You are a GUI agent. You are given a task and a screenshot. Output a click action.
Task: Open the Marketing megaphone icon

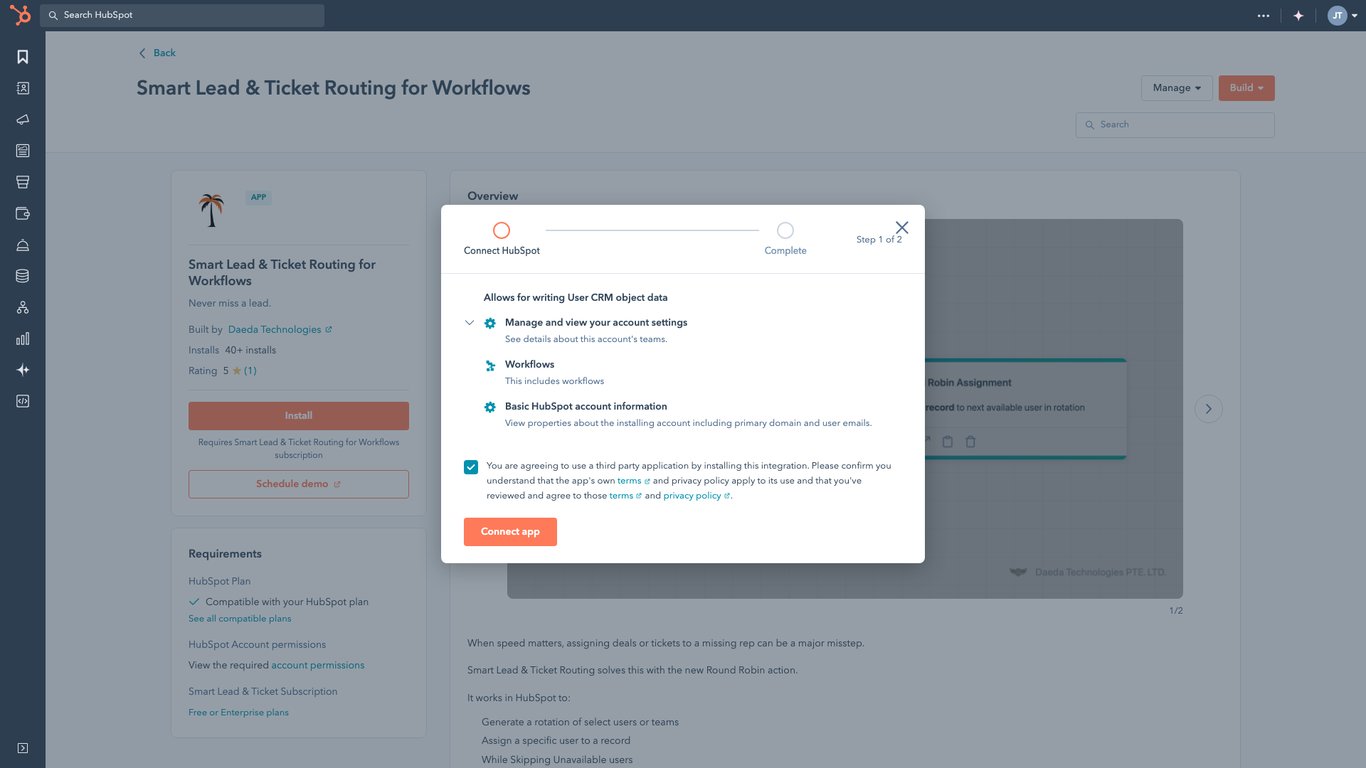point(22,119)
